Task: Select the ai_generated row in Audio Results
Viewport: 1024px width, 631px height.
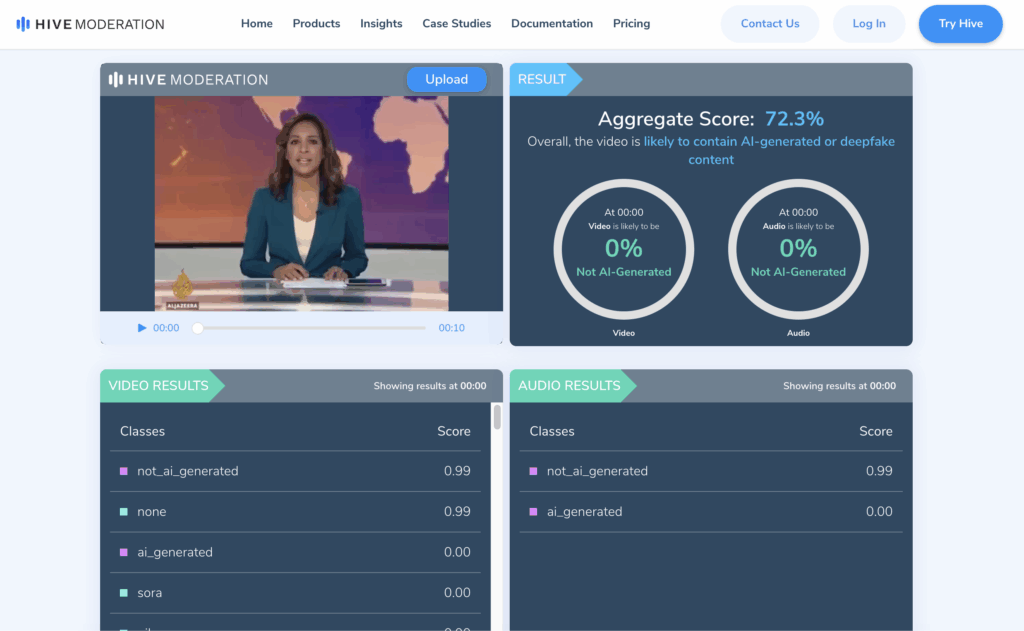Action: [711, 512]
